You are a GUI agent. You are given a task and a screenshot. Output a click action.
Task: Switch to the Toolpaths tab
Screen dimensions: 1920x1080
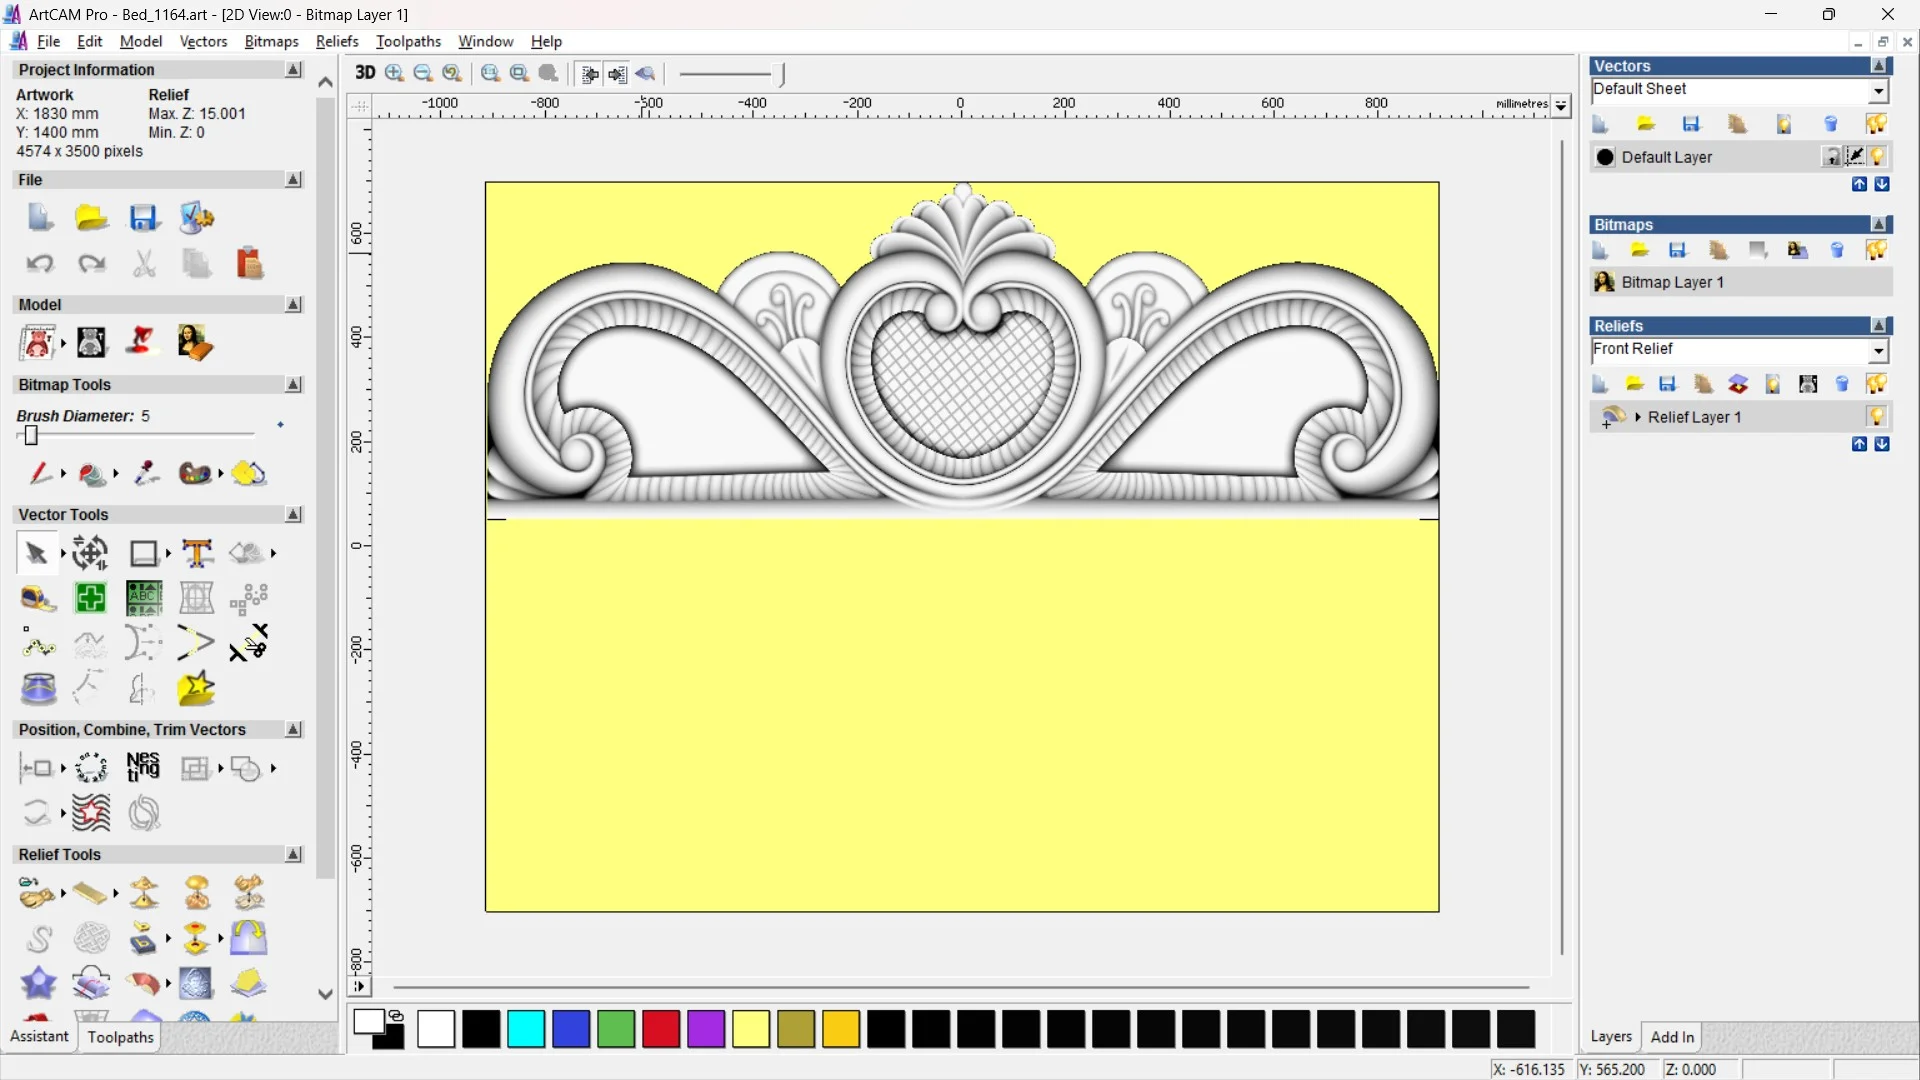[x=120, y=1037]
